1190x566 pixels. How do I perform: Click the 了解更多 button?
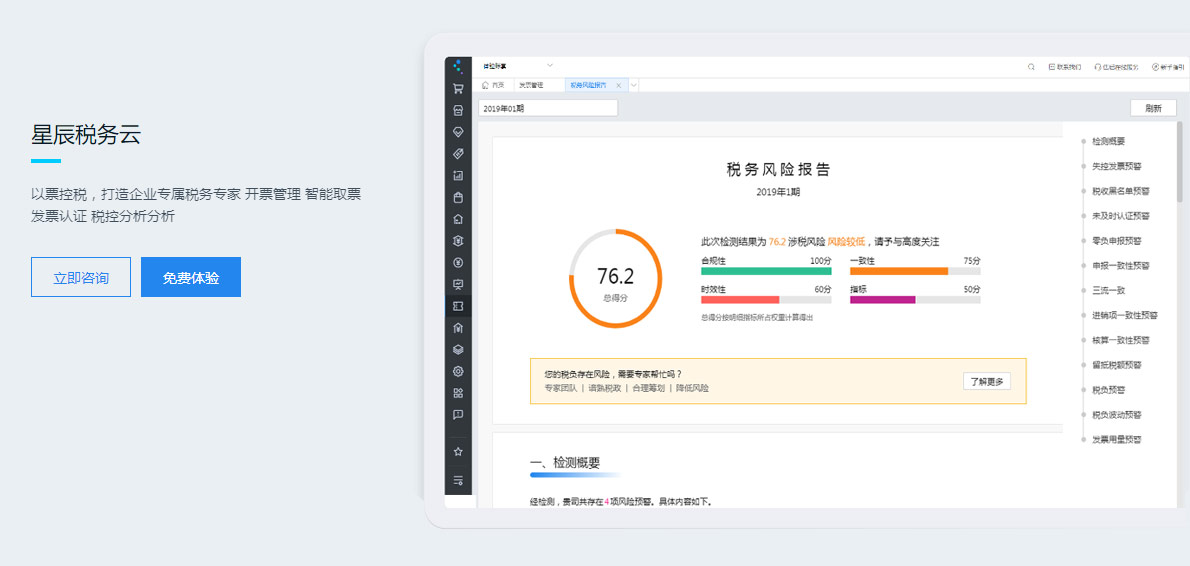(x=987, y=382)
